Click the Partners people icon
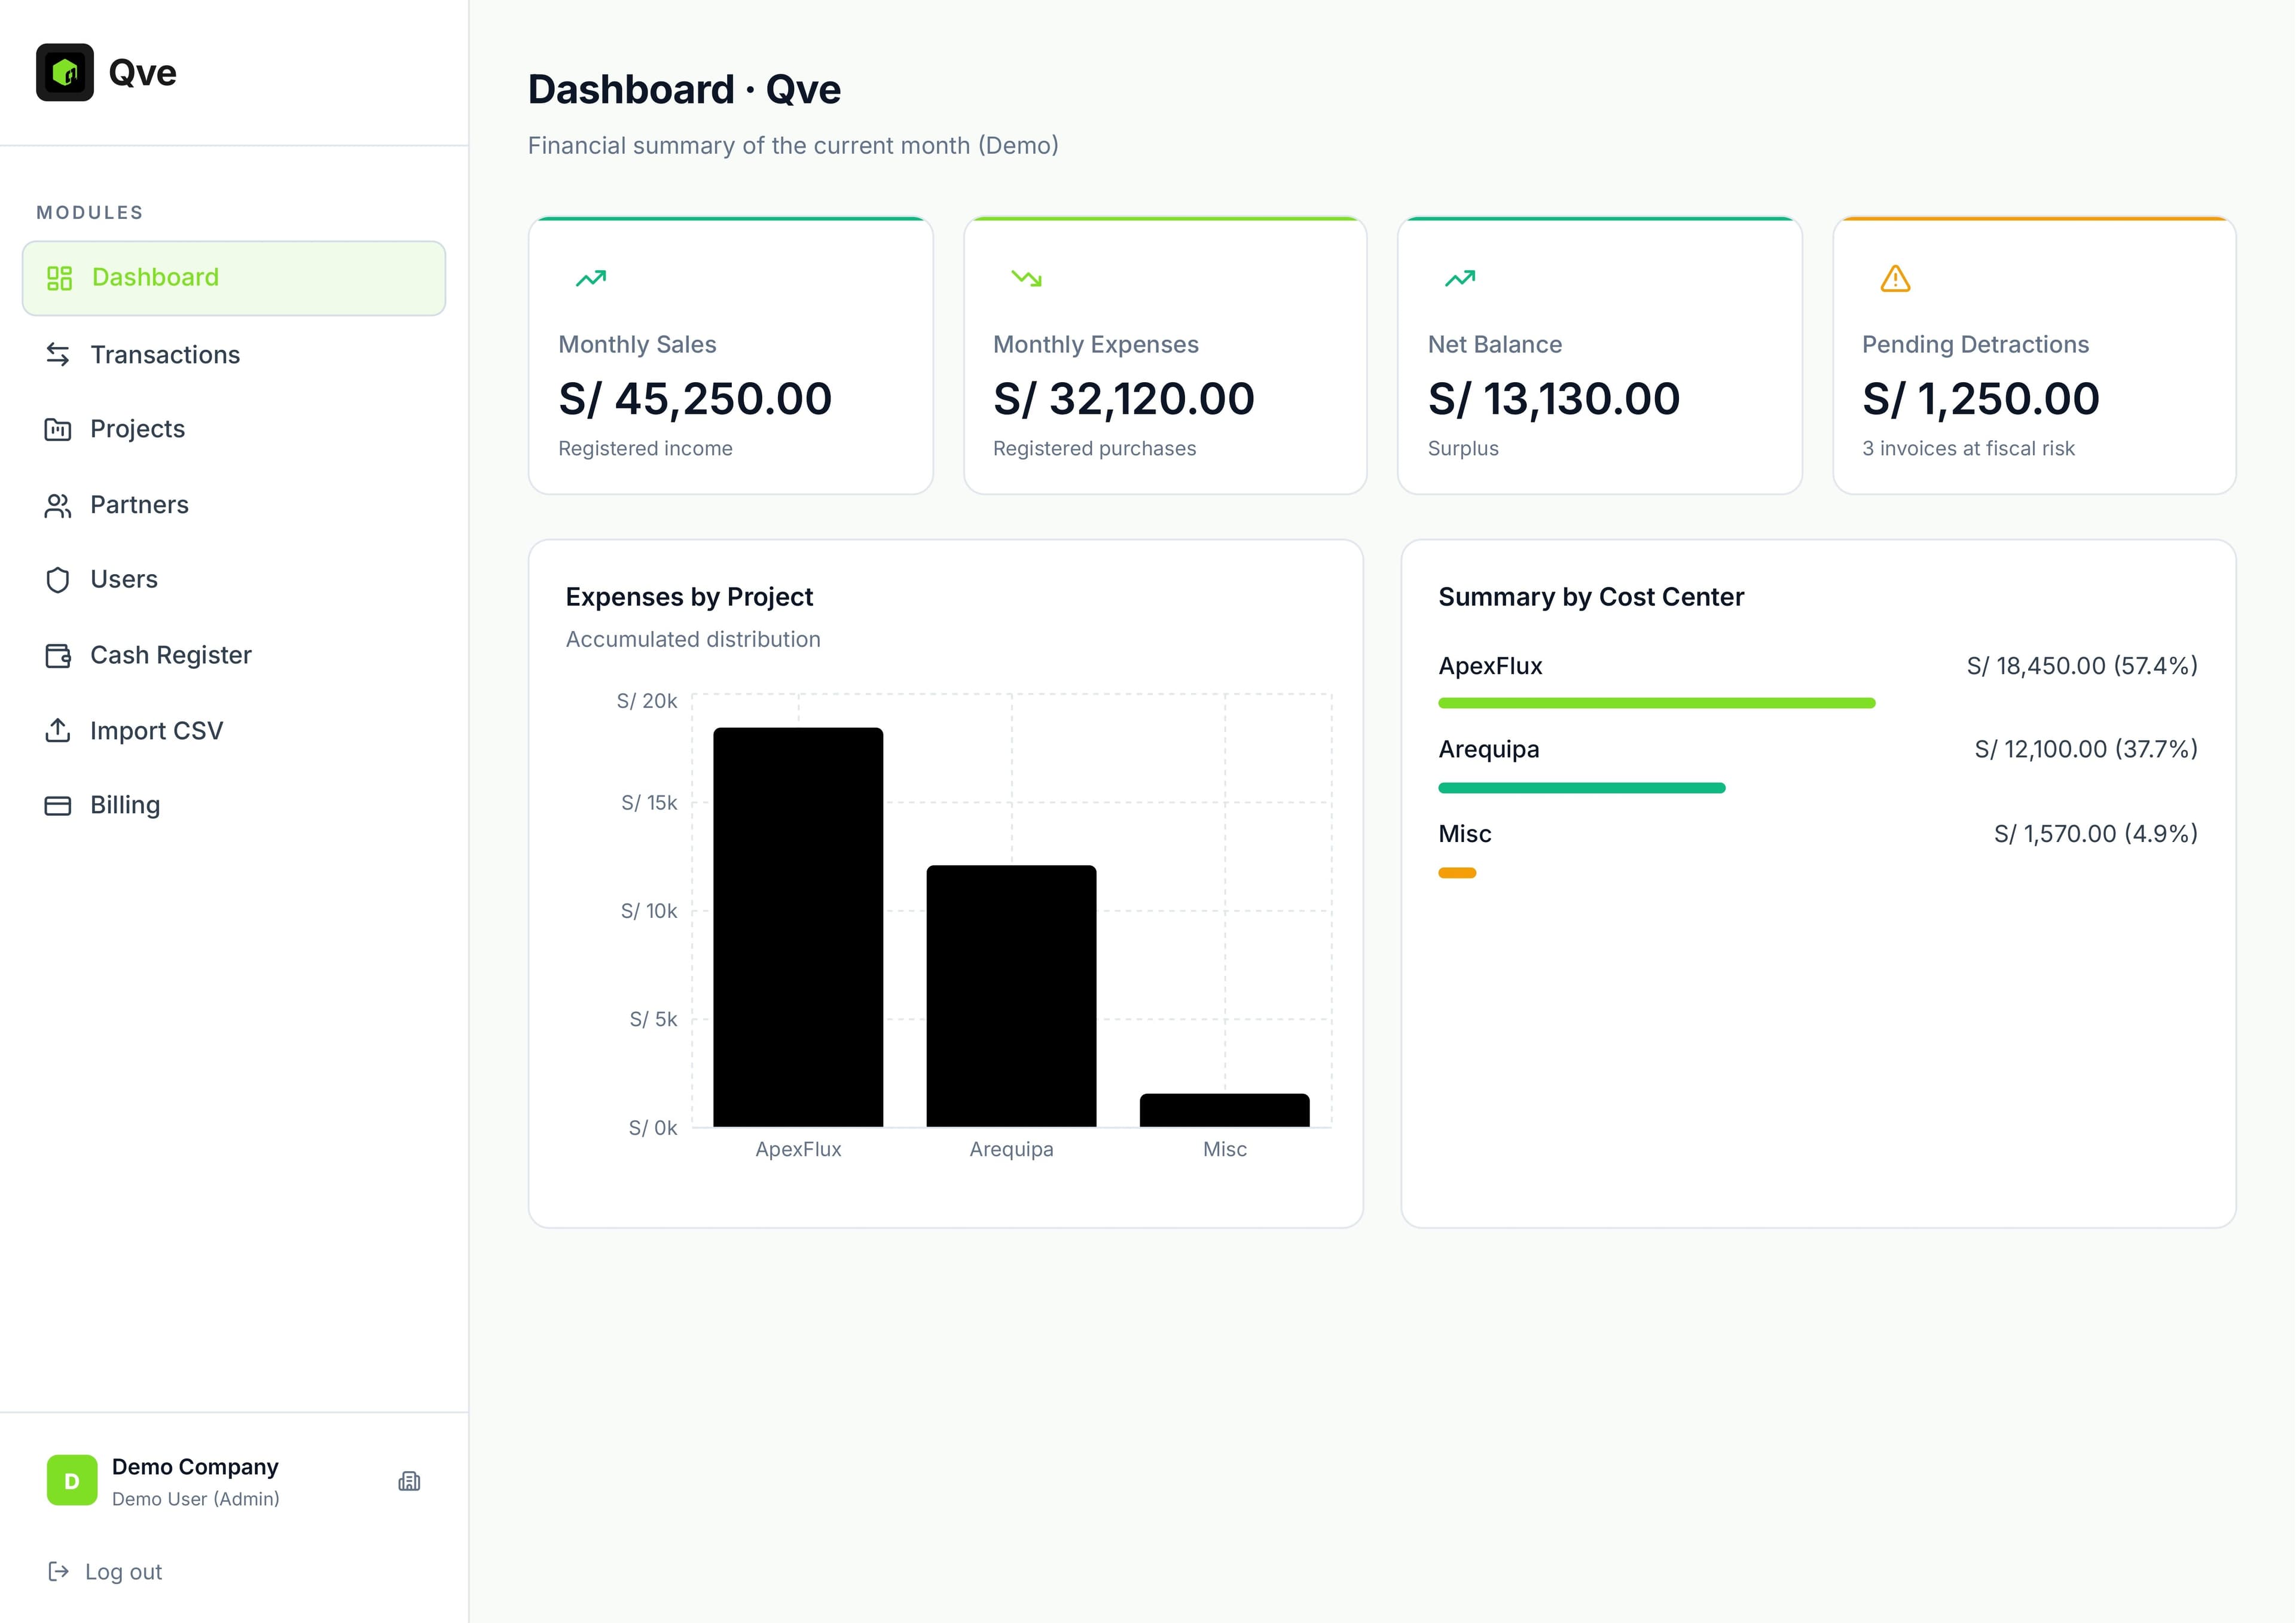The width and height of the screenshot is (2296, 1623). (59, 505)
